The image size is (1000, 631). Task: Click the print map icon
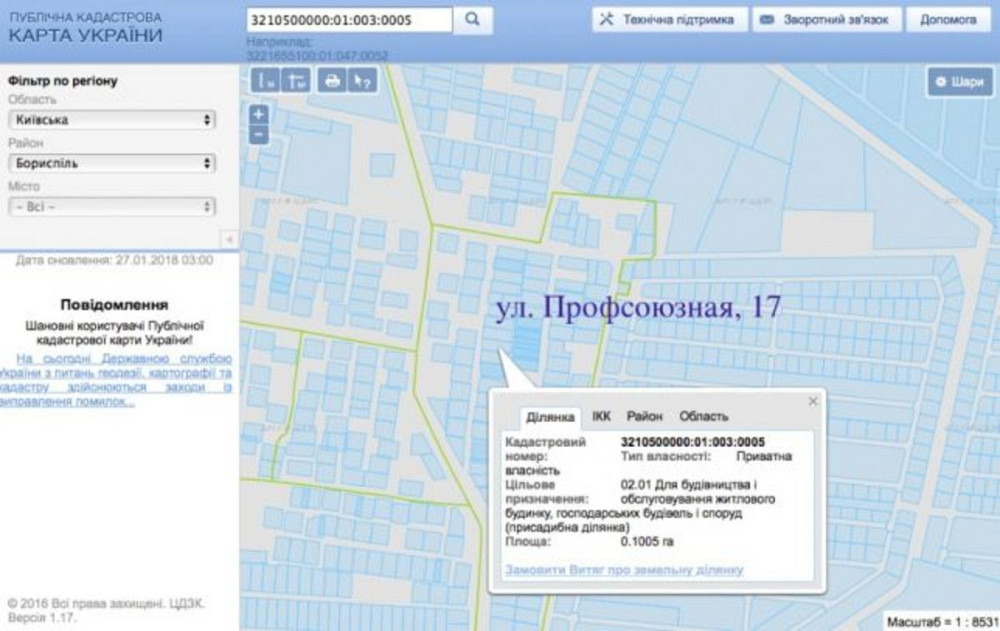tap(330, 82)
